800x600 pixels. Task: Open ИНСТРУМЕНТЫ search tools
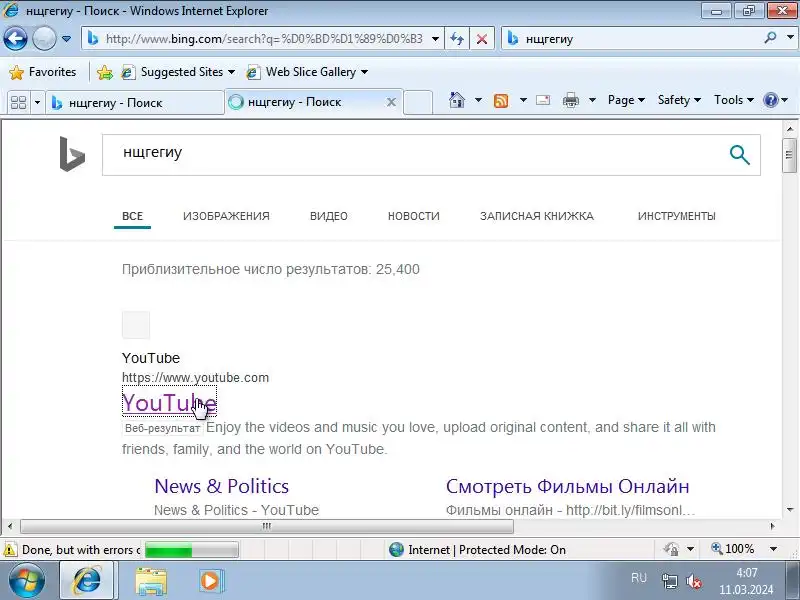tap(677, 216)
